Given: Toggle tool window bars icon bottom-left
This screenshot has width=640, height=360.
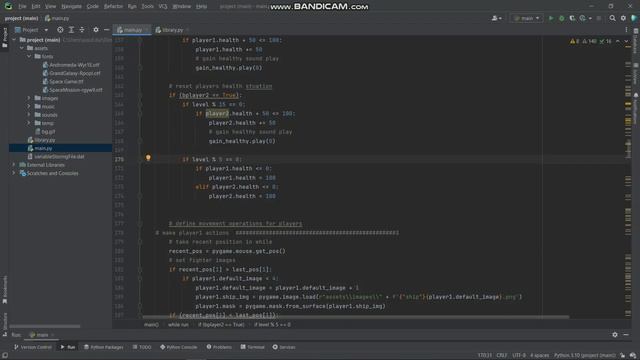Looking at the screenshot, I should [x=4, y=356].
